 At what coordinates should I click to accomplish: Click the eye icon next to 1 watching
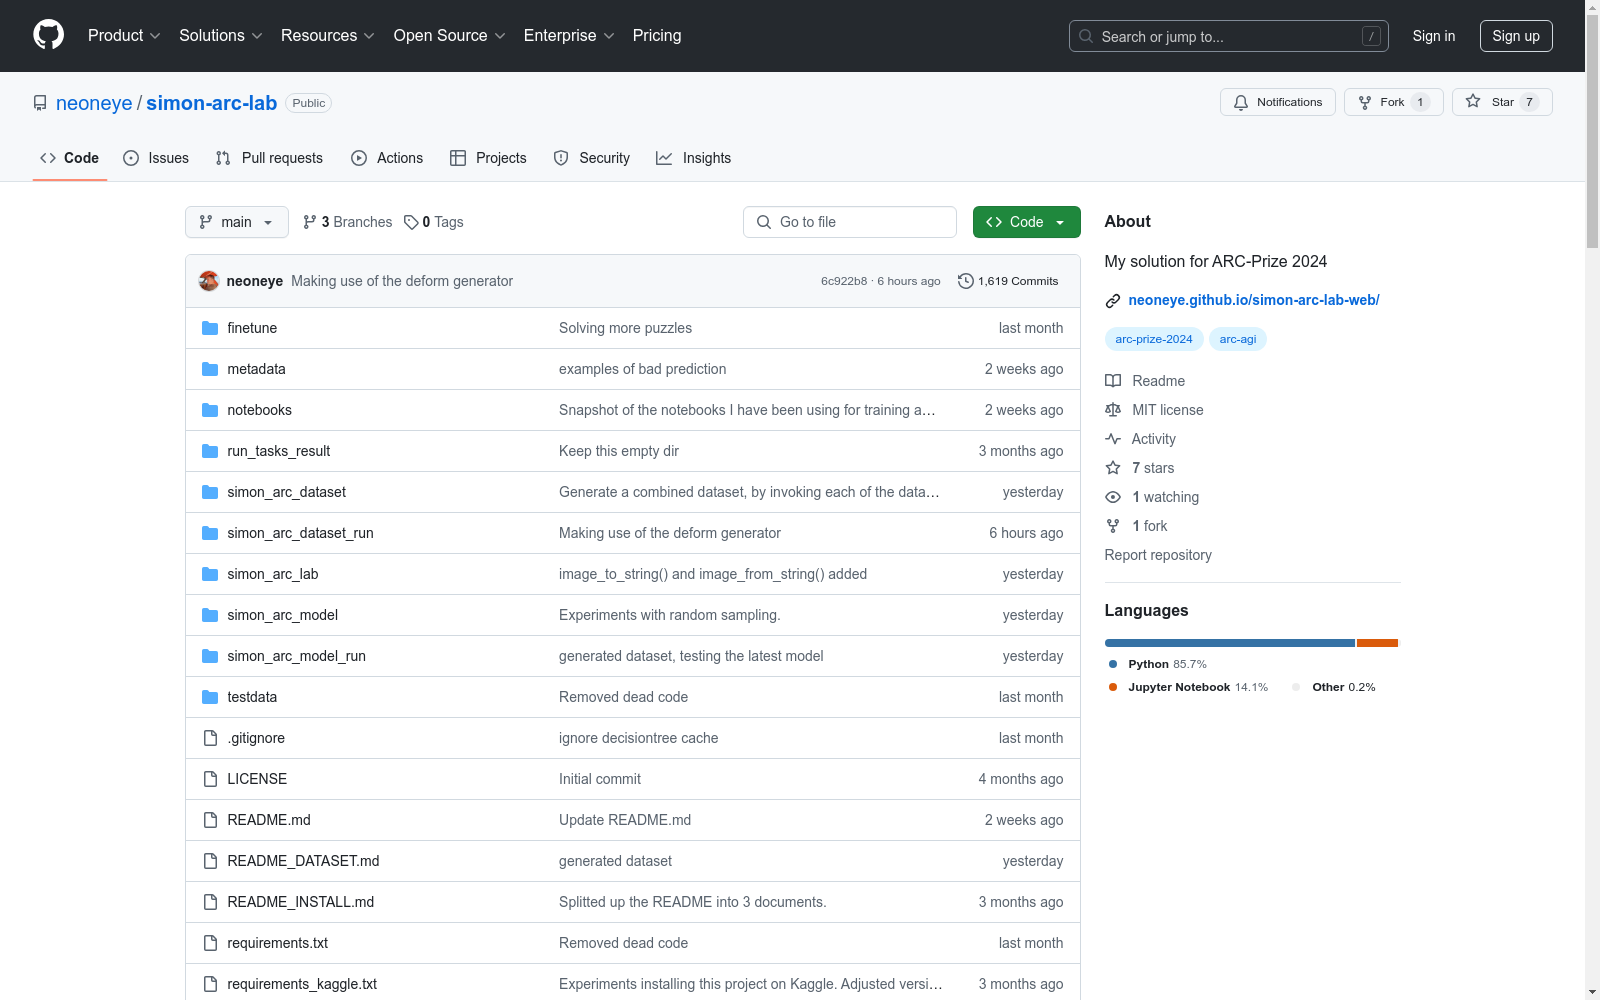1113,497
